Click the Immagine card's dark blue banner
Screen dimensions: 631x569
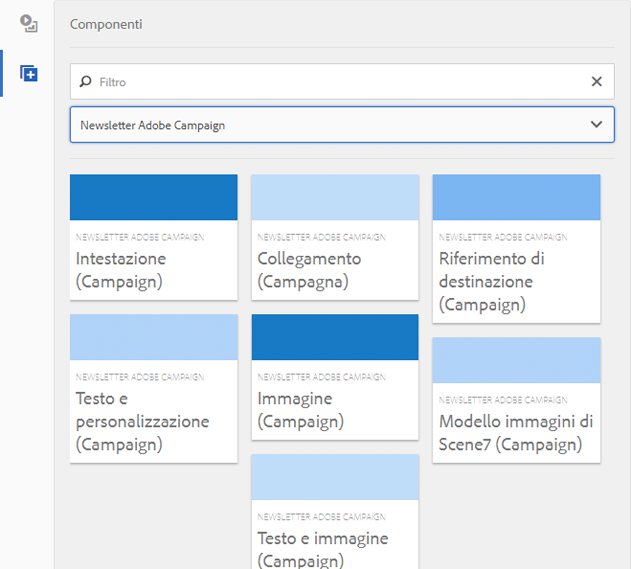point(334,337)
